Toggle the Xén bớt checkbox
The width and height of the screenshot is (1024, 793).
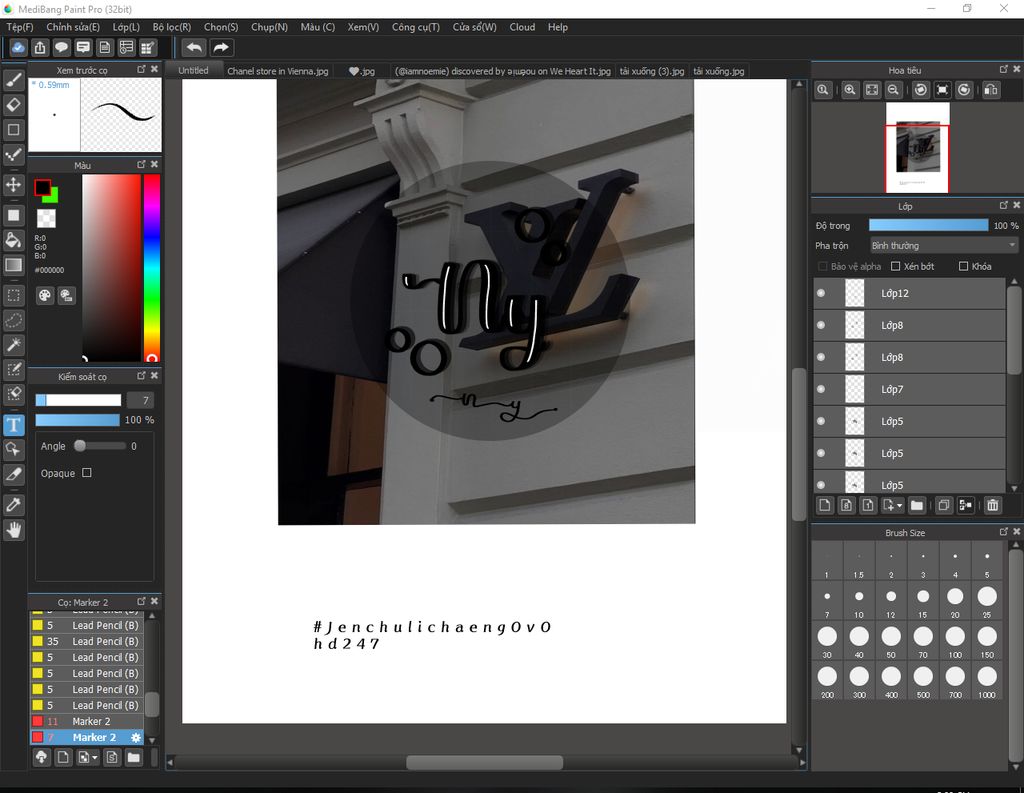895,266
